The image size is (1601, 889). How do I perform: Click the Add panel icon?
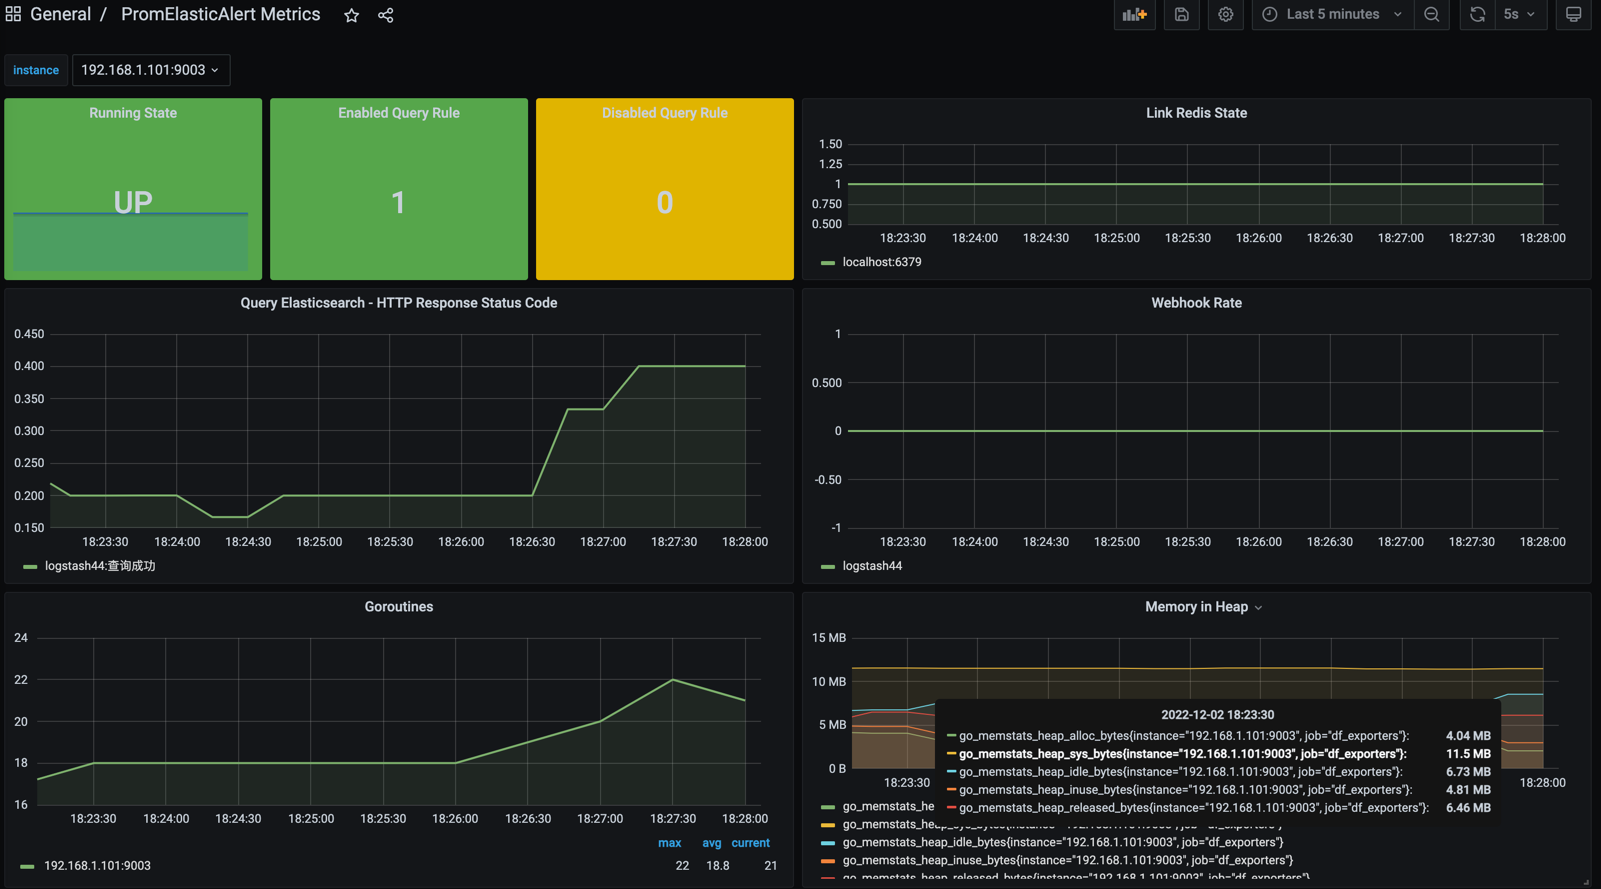tap(1134, 14)
